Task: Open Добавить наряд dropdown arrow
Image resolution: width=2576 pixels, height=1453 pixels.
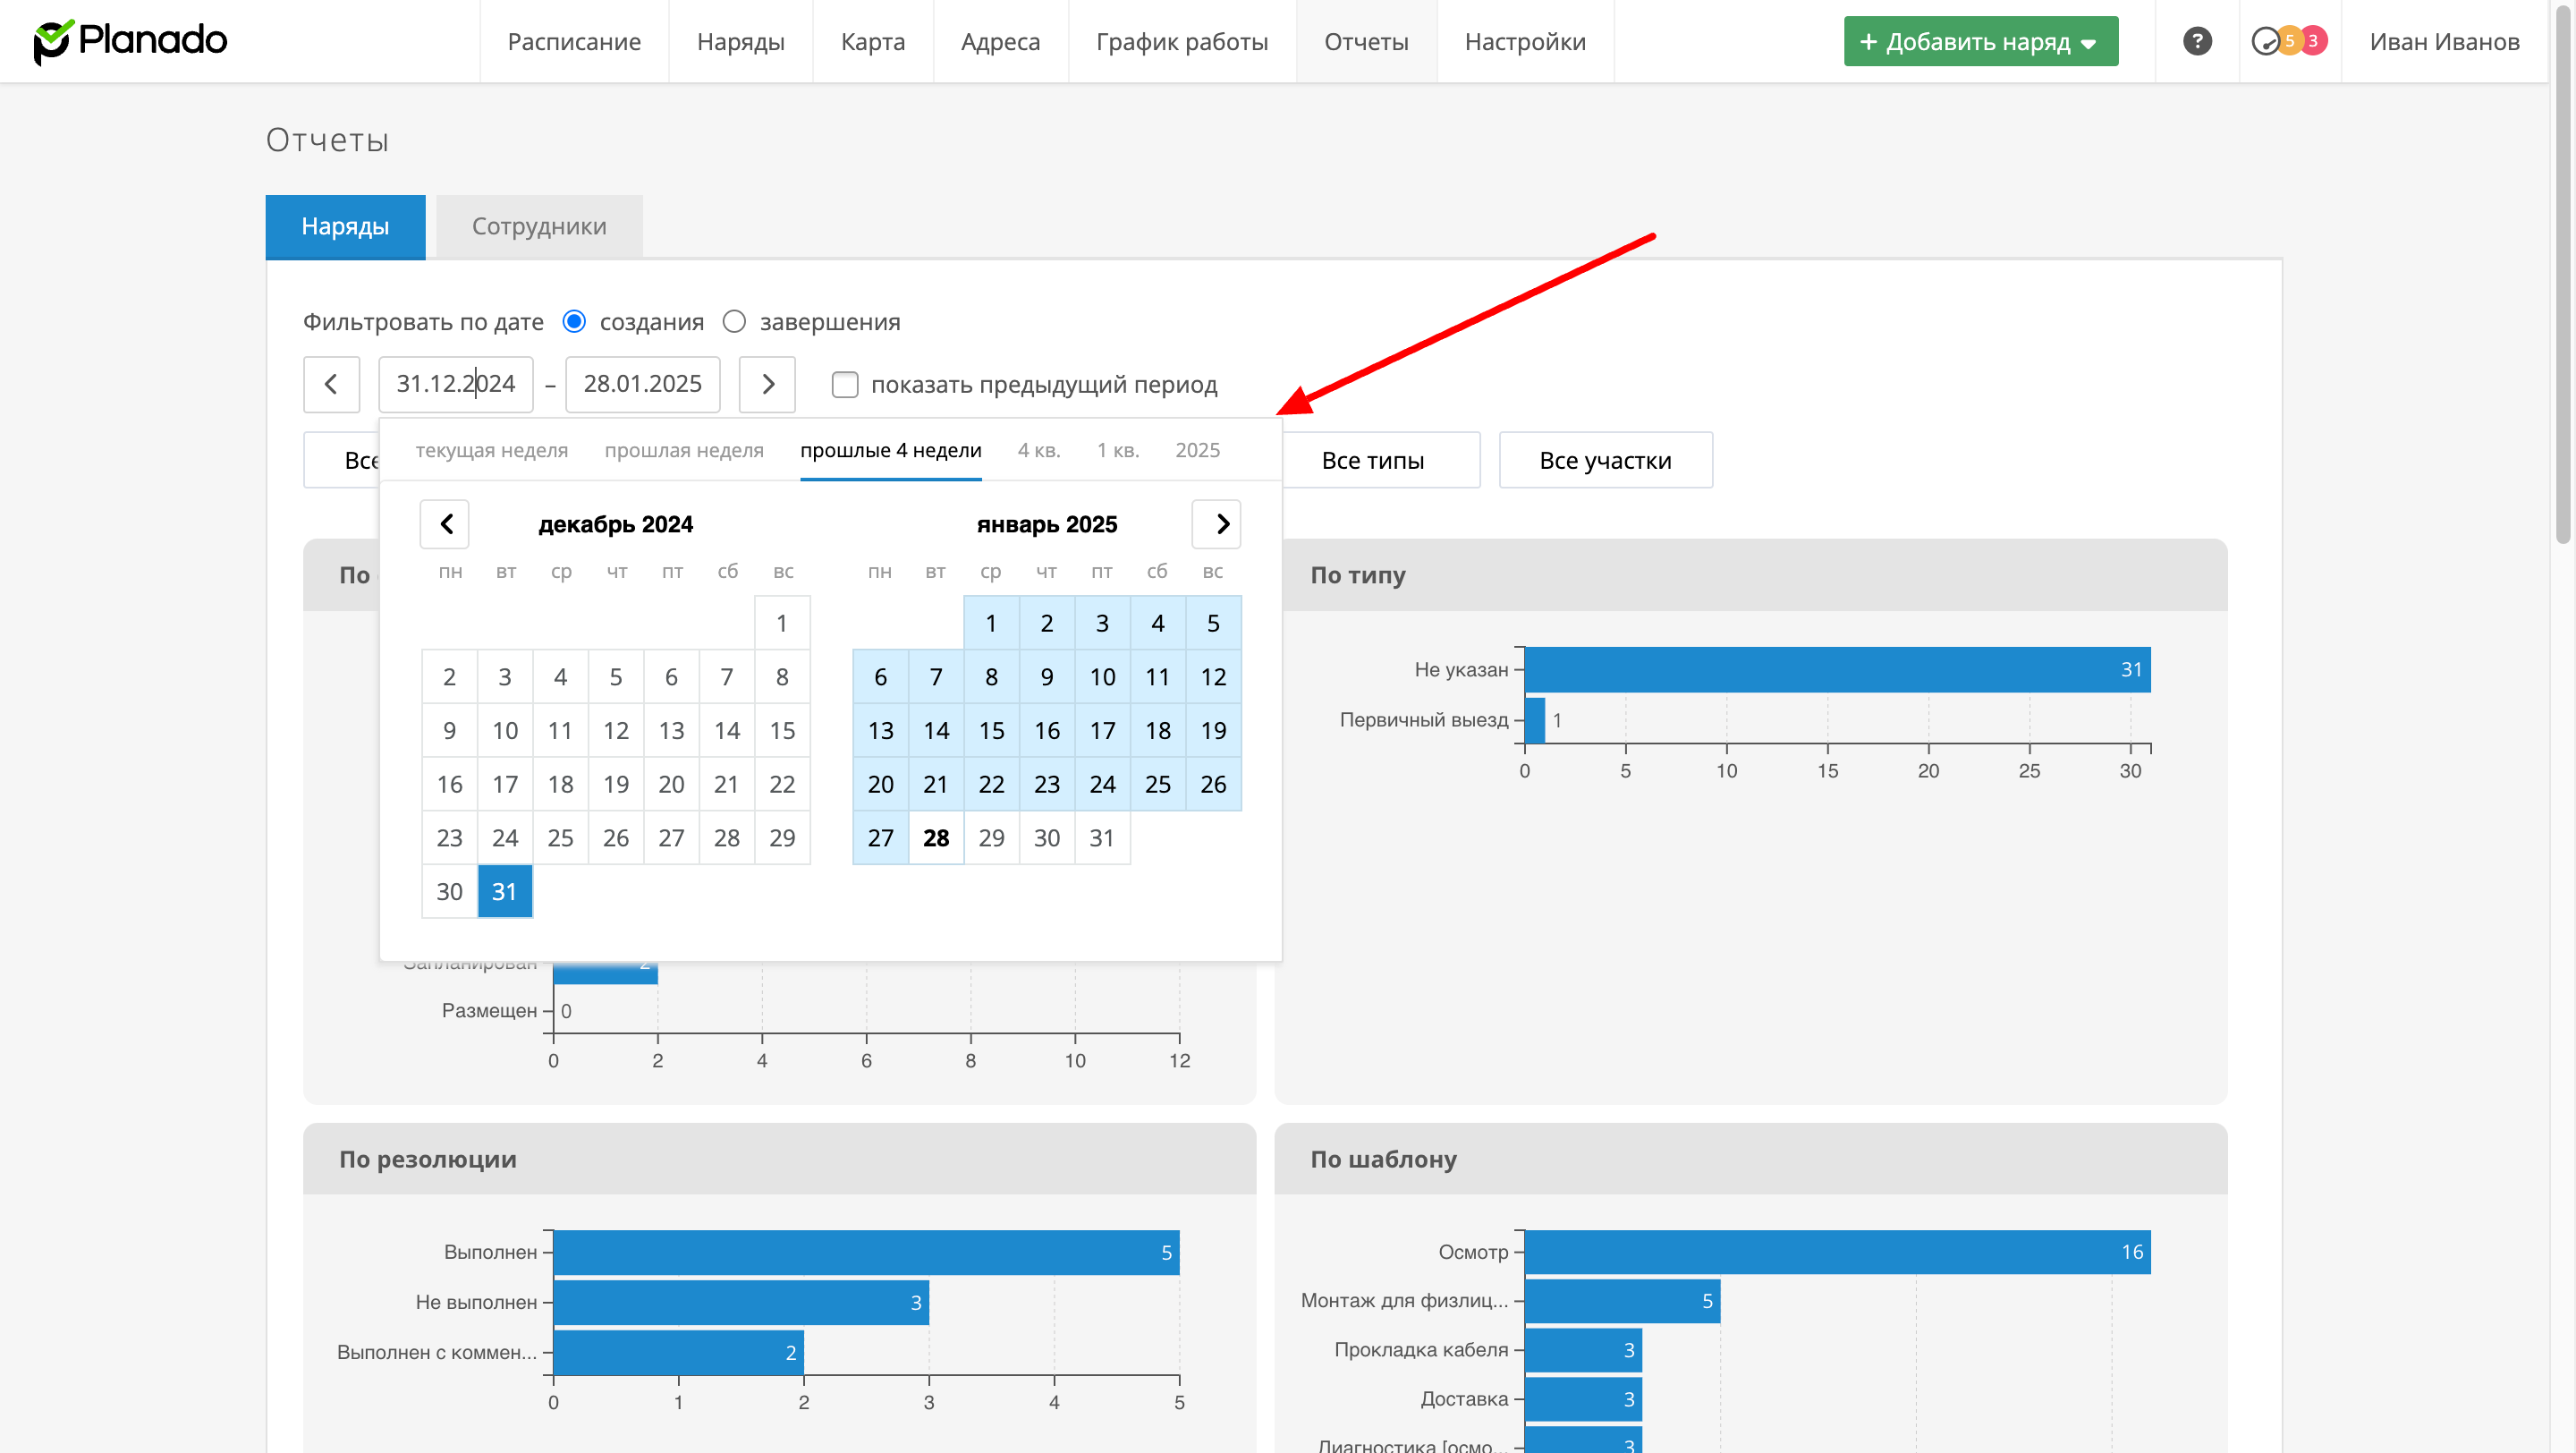Action: click(x=2088, y=43)
